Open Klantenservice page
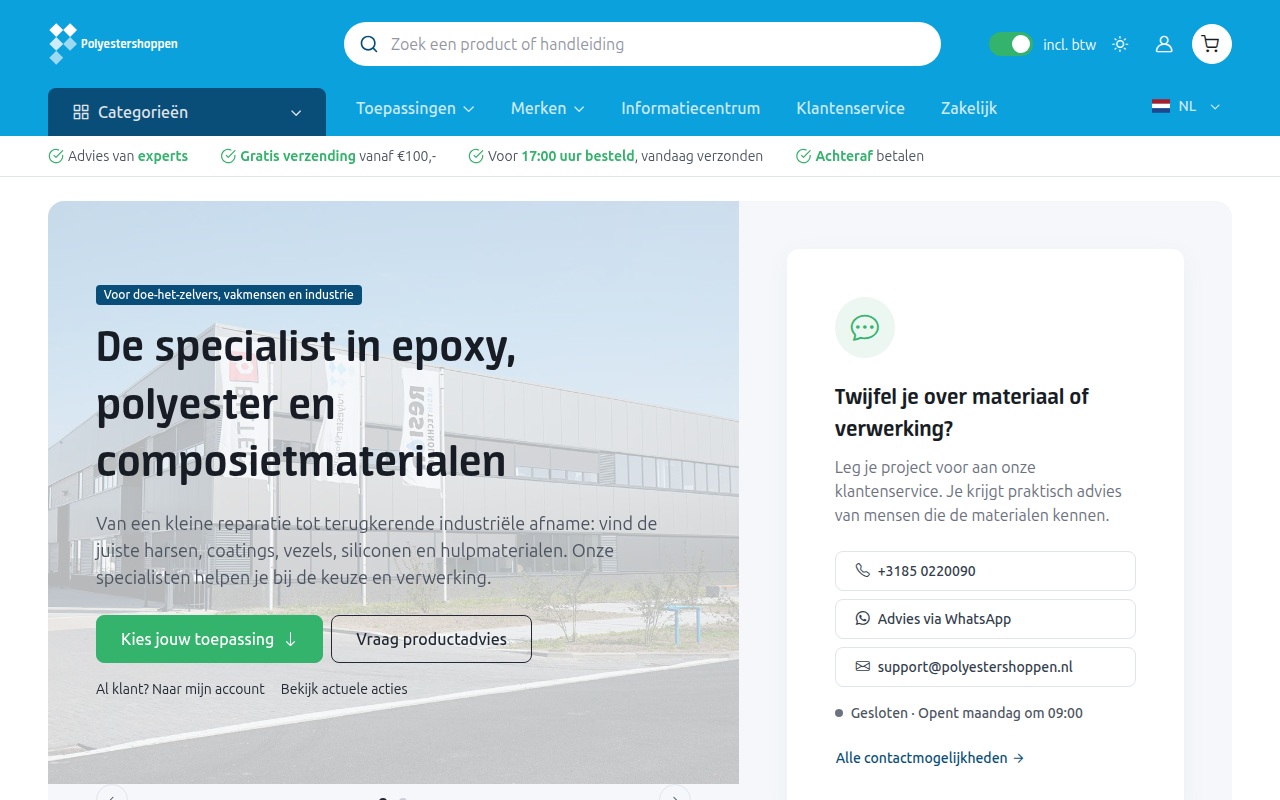 [x=850, y=108]
